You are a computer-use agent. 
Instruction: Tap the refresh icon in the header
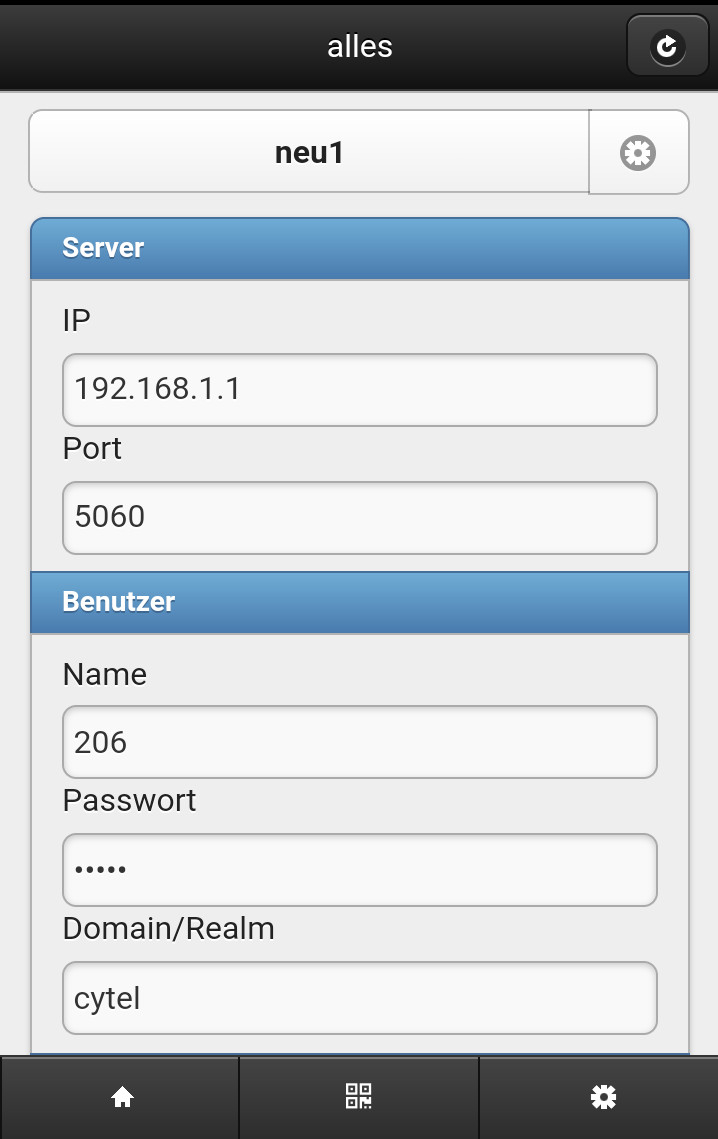click(667, 46)
